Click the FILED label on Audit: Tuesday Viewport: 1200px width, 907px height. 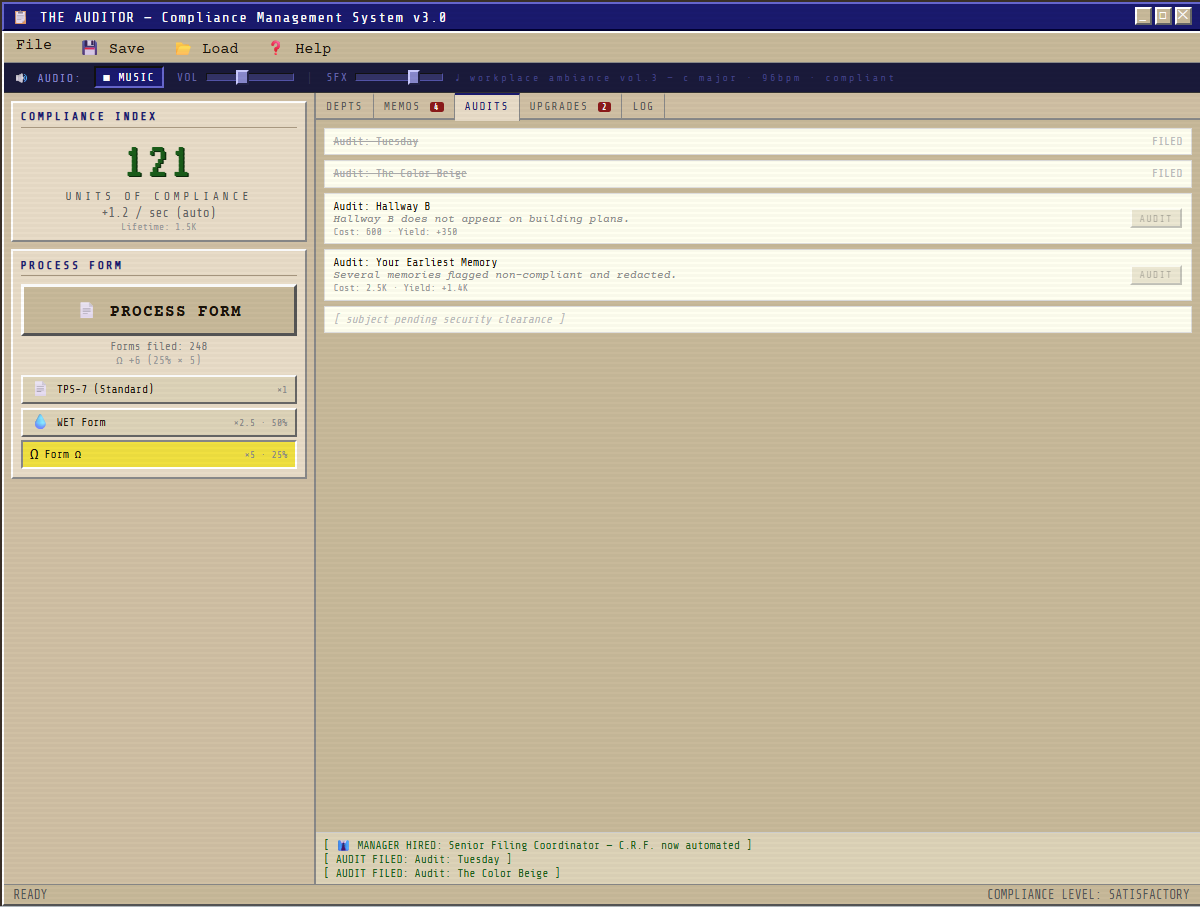click(1167, 142)
